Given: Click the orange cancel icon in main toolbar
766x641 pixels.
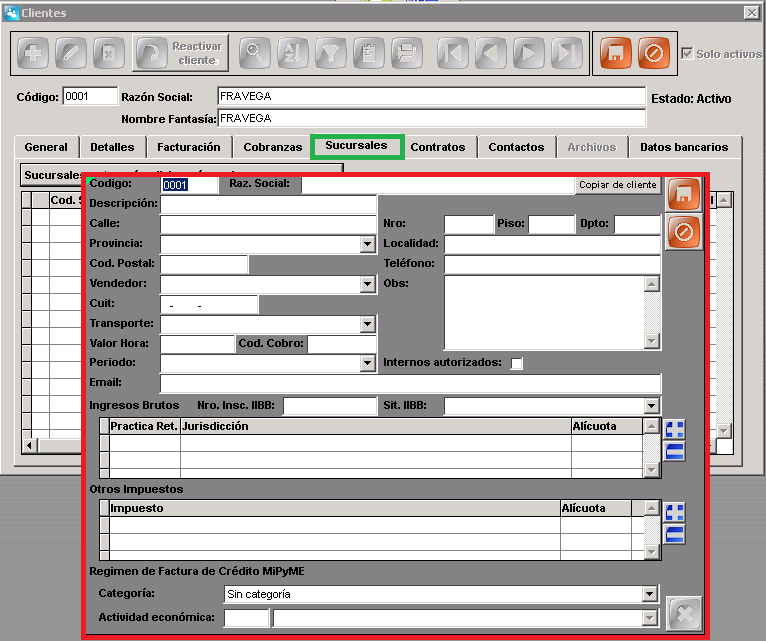Looking at the screenshot, I should pos(654,53).
